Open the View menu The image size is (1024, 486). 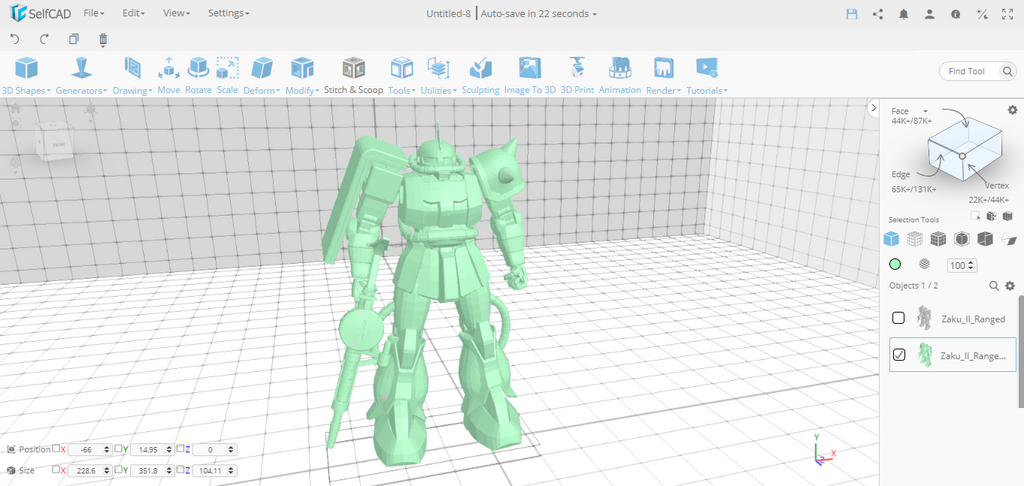click(x=176, y=13)
